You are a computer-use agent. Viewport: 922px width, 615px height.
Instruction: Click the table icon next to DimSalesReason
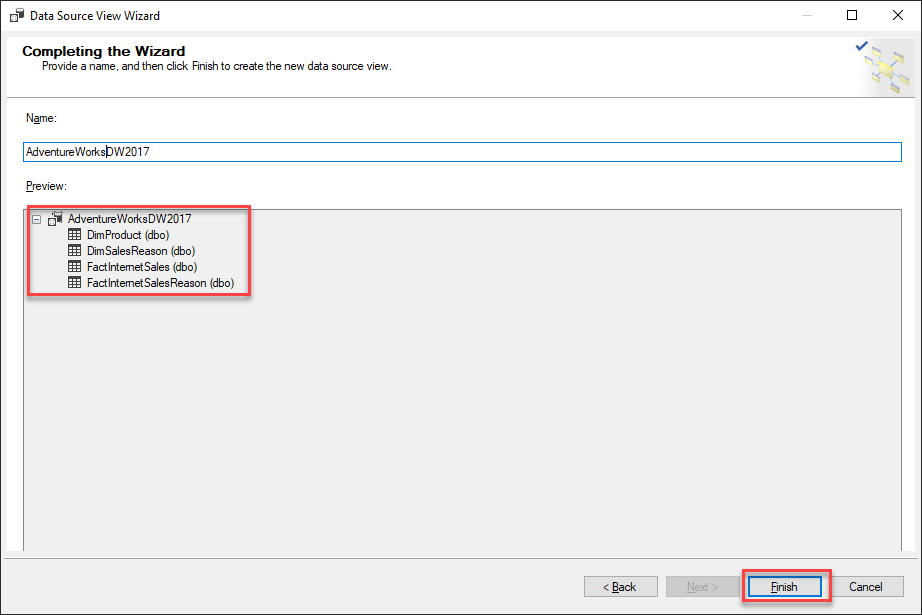click(74, 250)
